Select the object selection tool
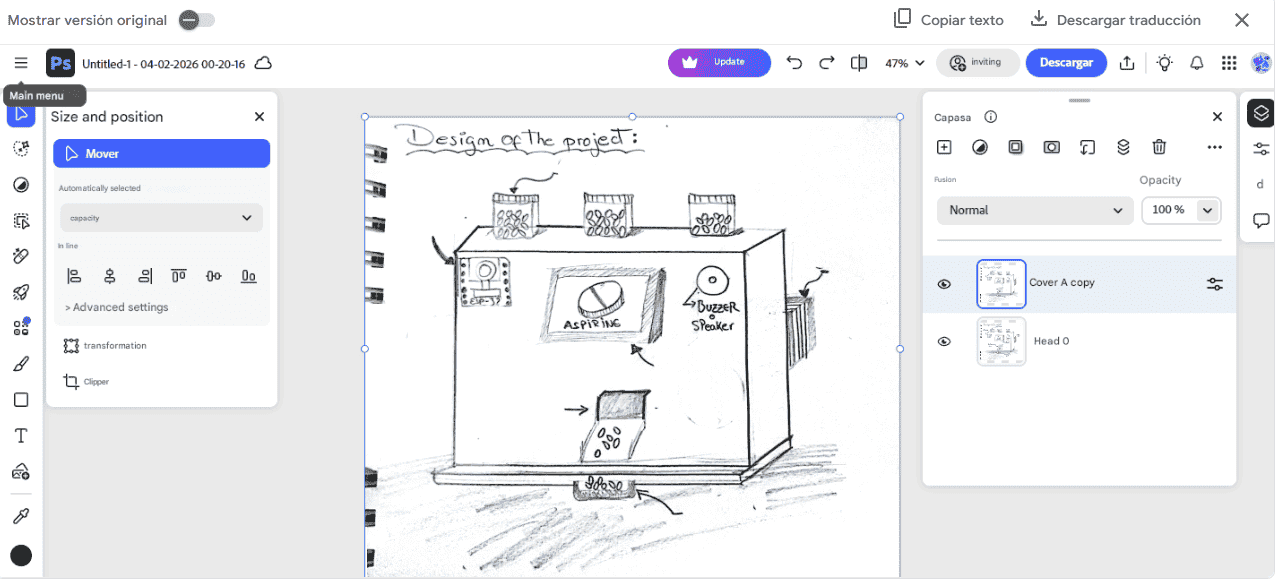1277x583 pixels. pos(21,221)
